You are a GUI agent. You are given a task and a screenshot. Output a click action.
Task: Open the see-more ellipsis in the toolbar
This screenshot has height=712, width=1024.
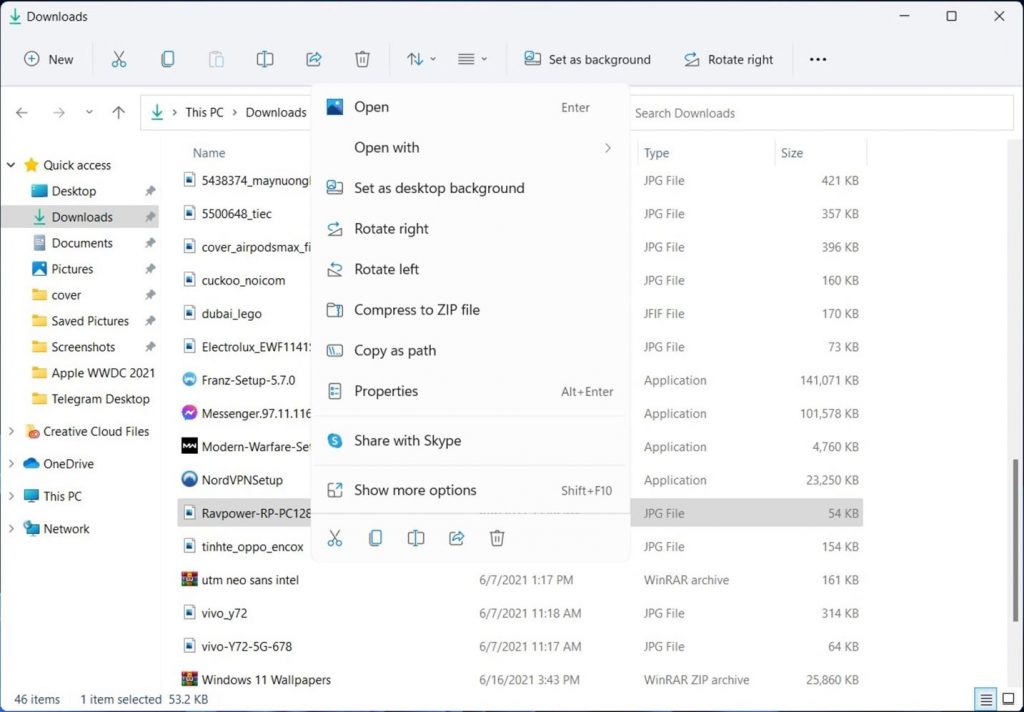tap(817, 59)
